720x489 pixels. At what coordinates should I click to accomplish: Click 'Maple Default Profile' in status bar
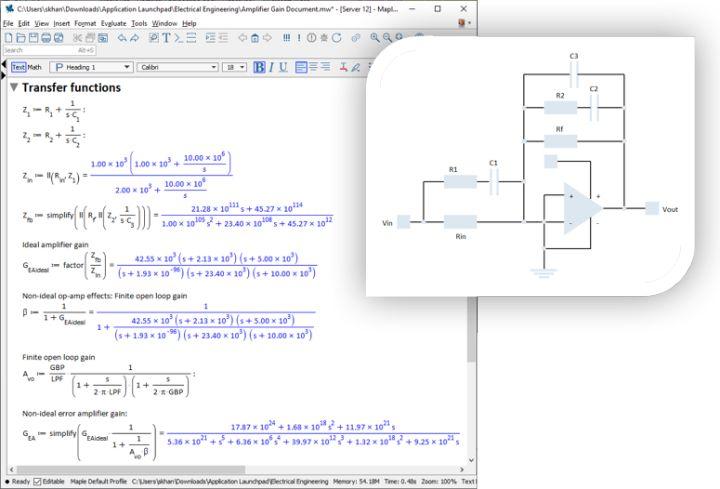pyautogui.click(x=98, y=481)
